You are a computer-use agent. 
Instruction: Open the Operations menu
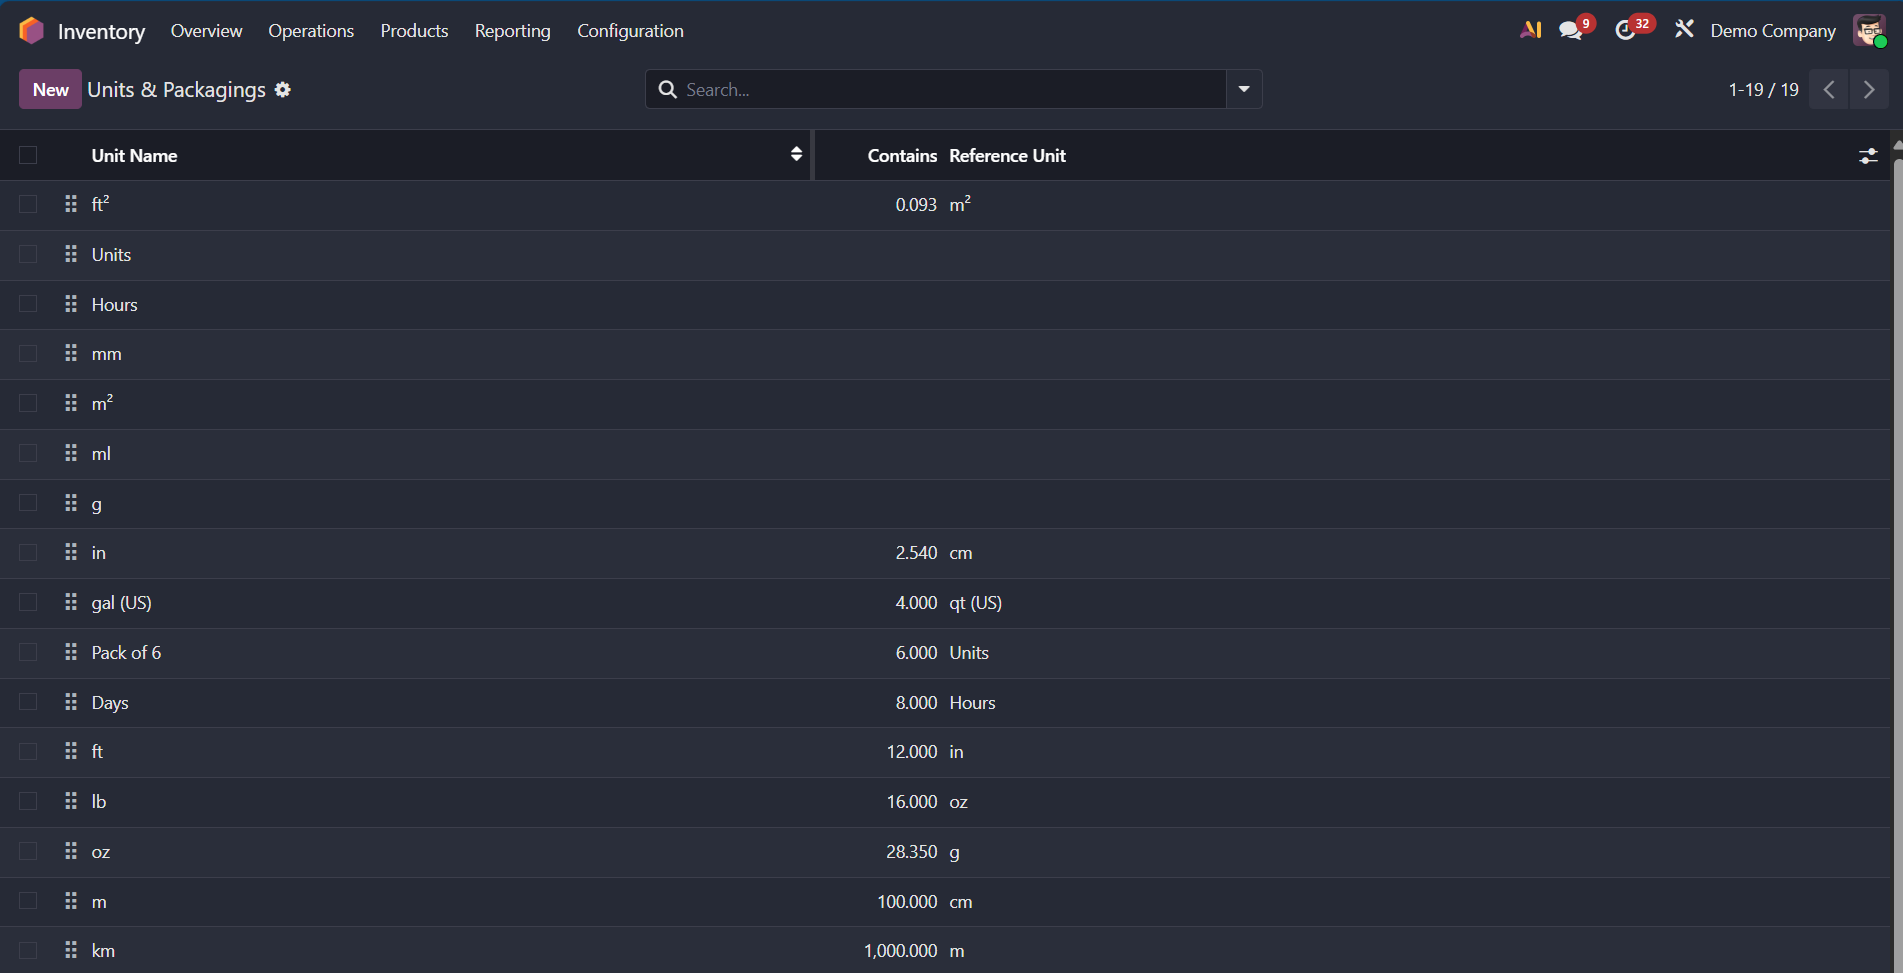[311, 31]
